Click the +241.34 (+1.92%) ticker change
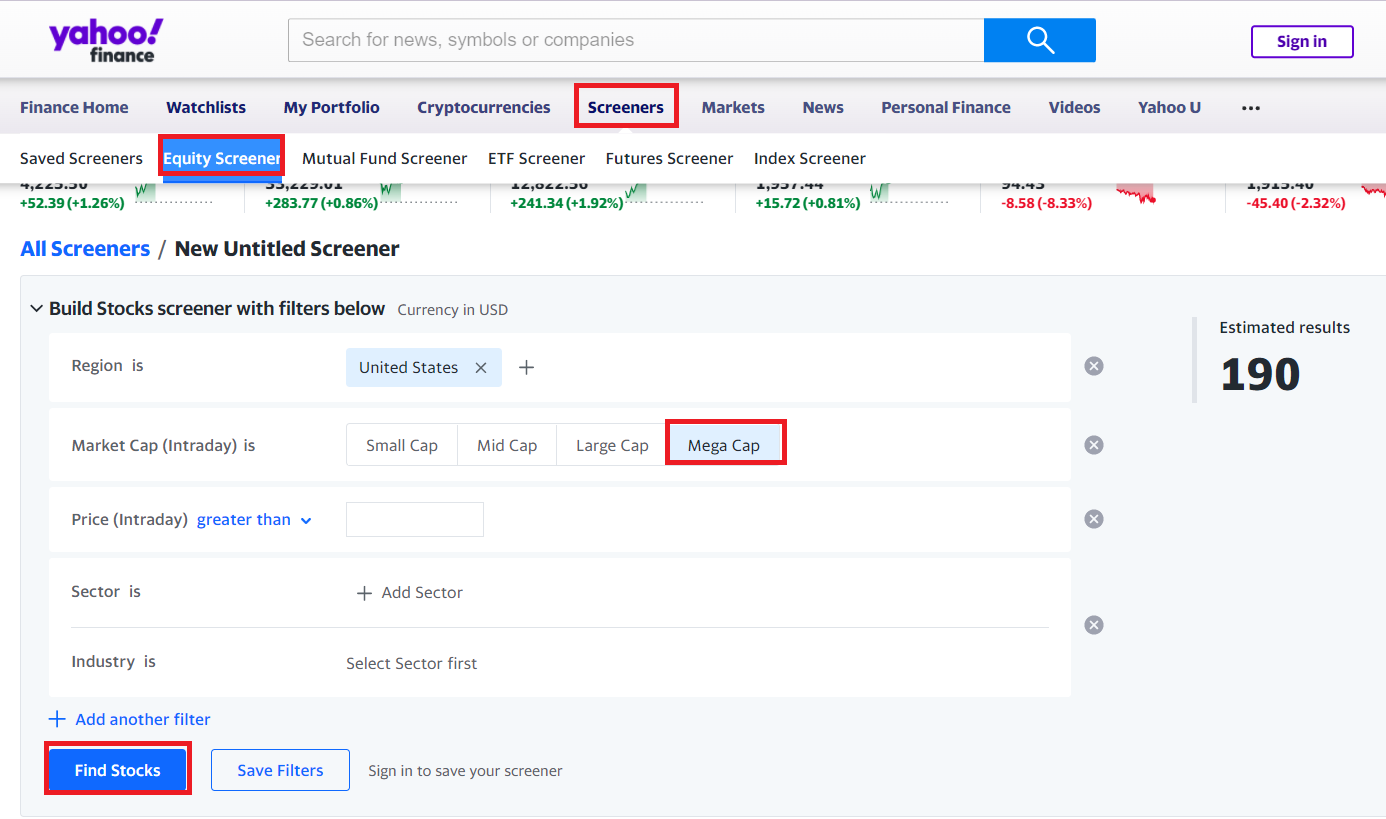Viewport: 1386px width, 819px height. click(x=567, y=203)
